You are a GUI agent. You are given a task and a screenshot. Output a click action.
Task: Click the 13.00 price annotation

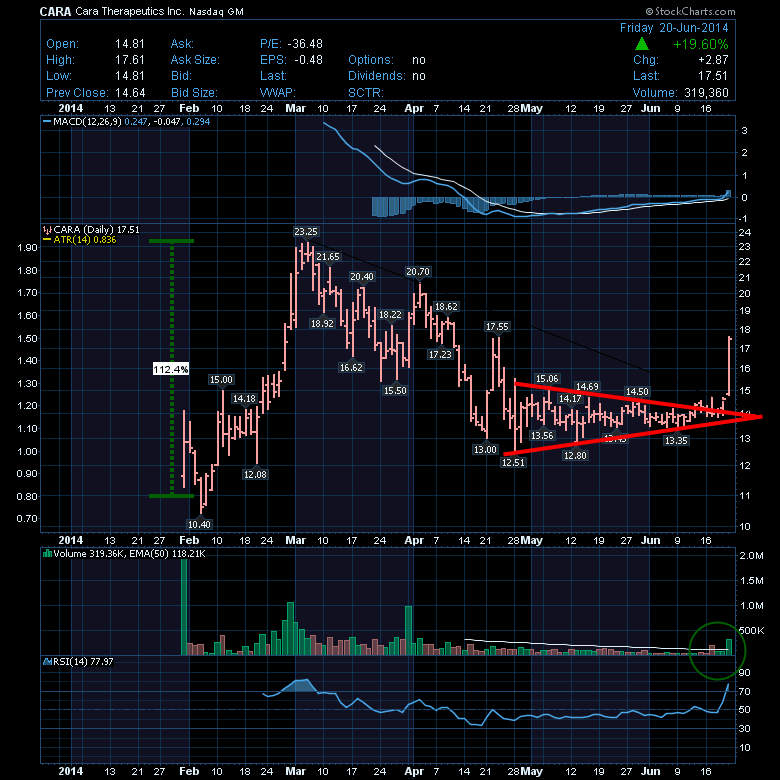pyautogui.click(x=485, y=449)
